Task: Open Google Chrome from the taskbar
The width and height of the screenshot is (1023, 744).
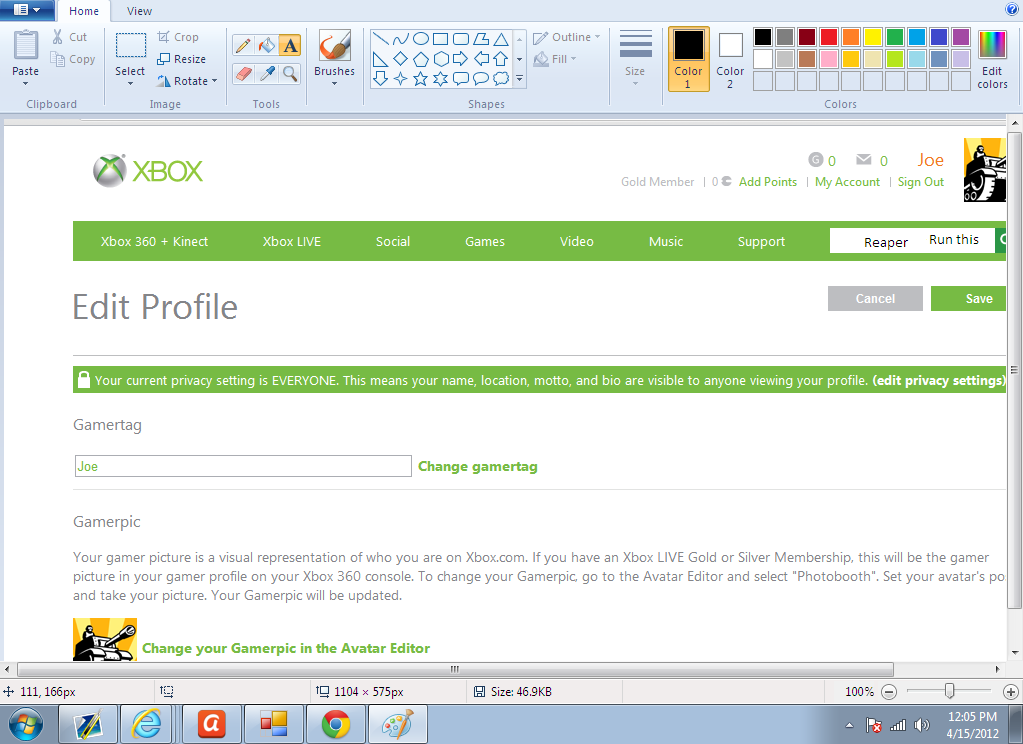Action: click(335, 724)
